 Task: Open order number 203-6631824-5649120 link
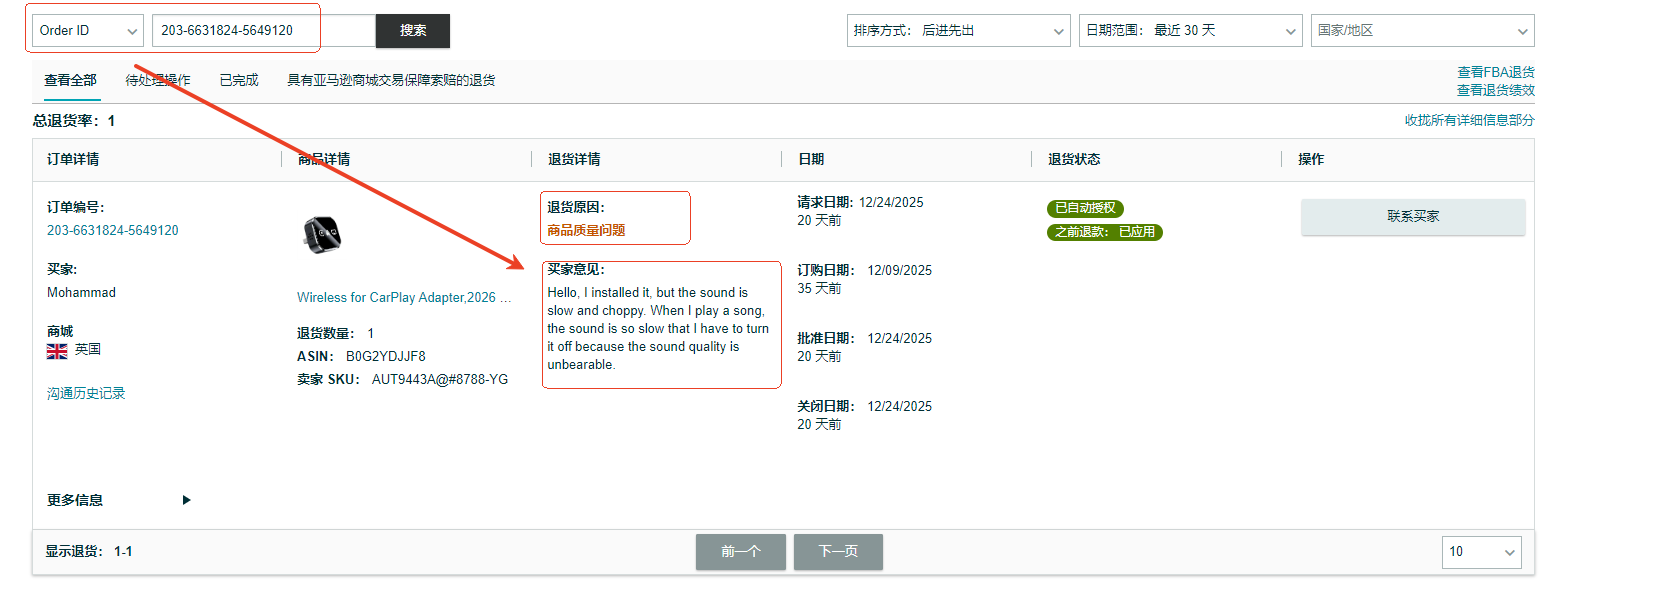point(113,230)
